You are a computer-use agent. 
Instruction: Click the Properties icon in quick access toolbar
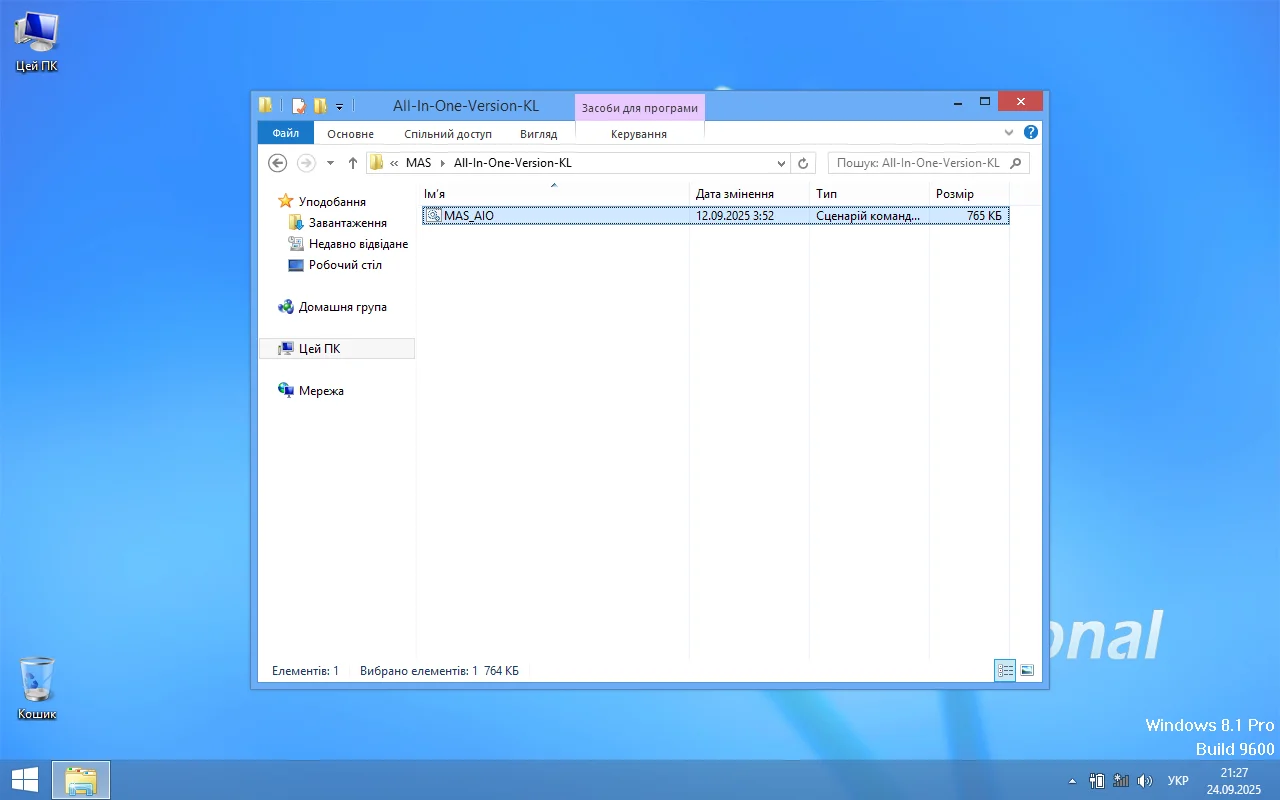[x=298, y=106]
